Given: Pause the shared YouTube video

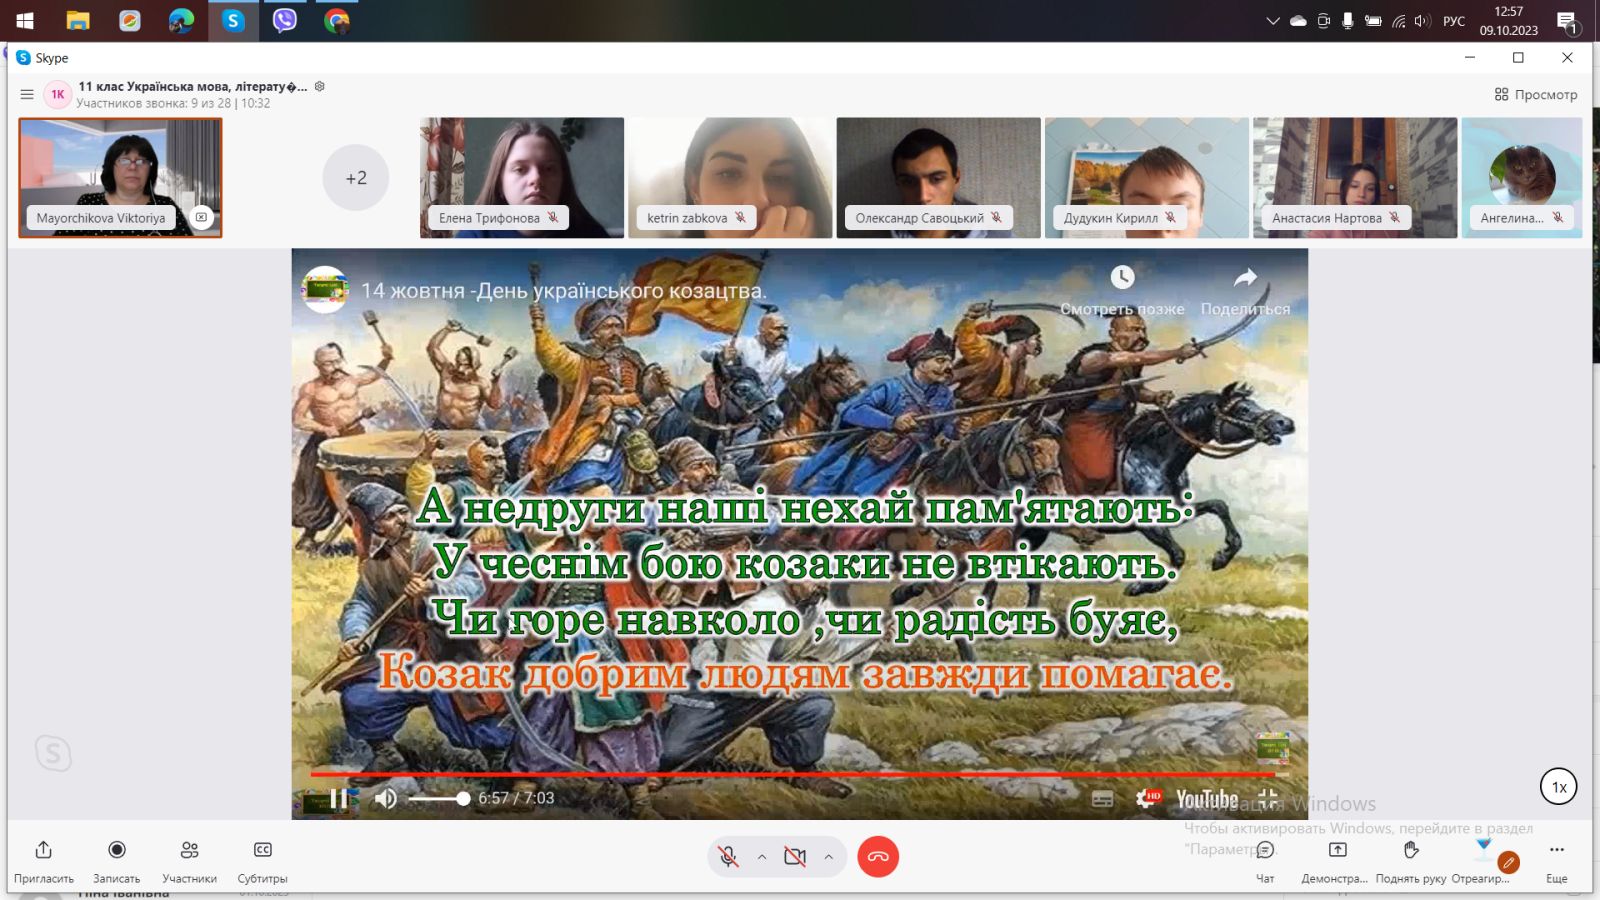Looking at the screenshot, I should click(x=339, y=798).
